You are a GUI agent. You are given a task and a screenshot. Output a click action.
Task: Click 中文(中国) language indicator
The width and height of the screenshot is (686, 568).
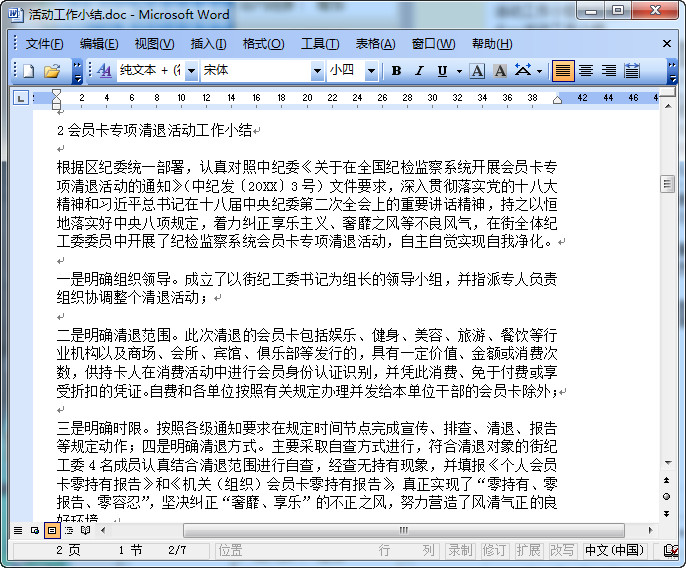point(614,550)
